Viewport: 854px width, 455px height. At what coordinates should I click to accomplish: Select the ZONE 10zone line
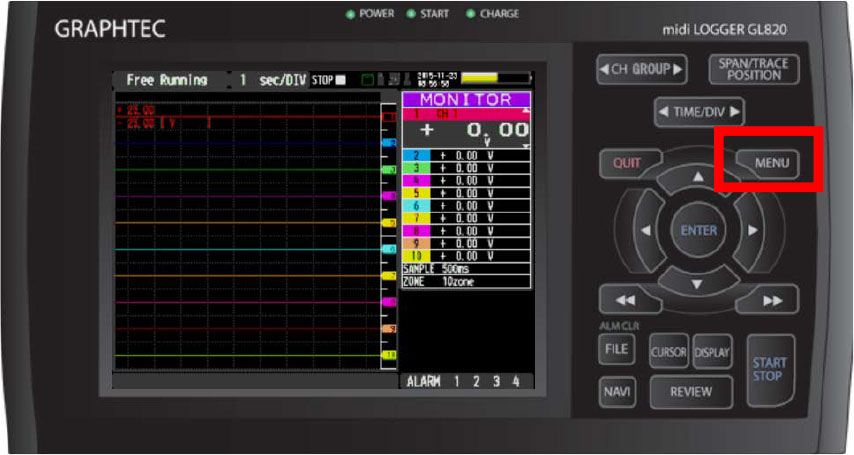466,282
